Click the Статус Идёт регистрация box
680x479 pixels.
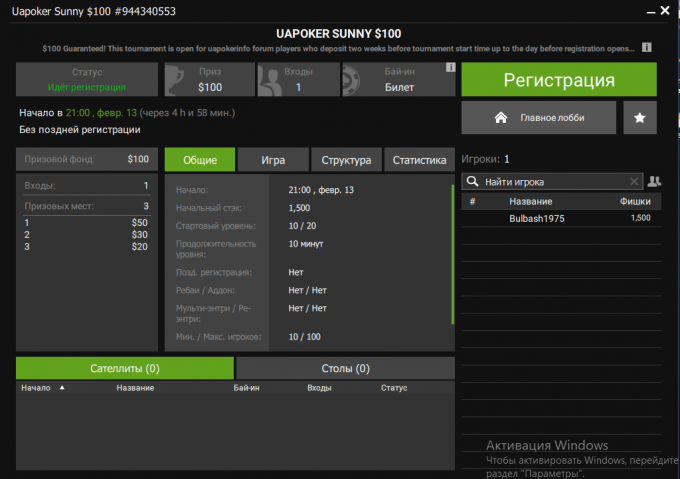coord(87,80)
